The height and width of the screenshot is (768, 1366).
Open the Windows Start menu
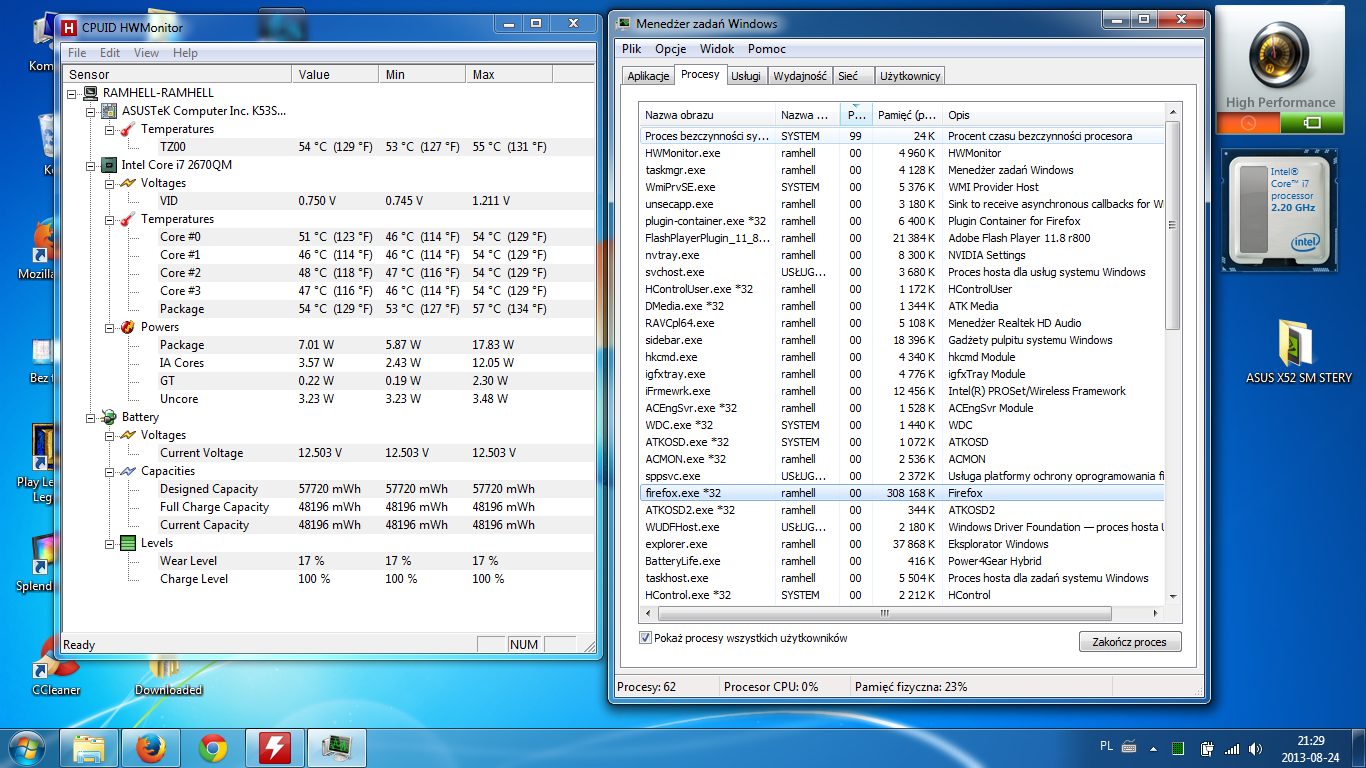[x=28, y=748]
